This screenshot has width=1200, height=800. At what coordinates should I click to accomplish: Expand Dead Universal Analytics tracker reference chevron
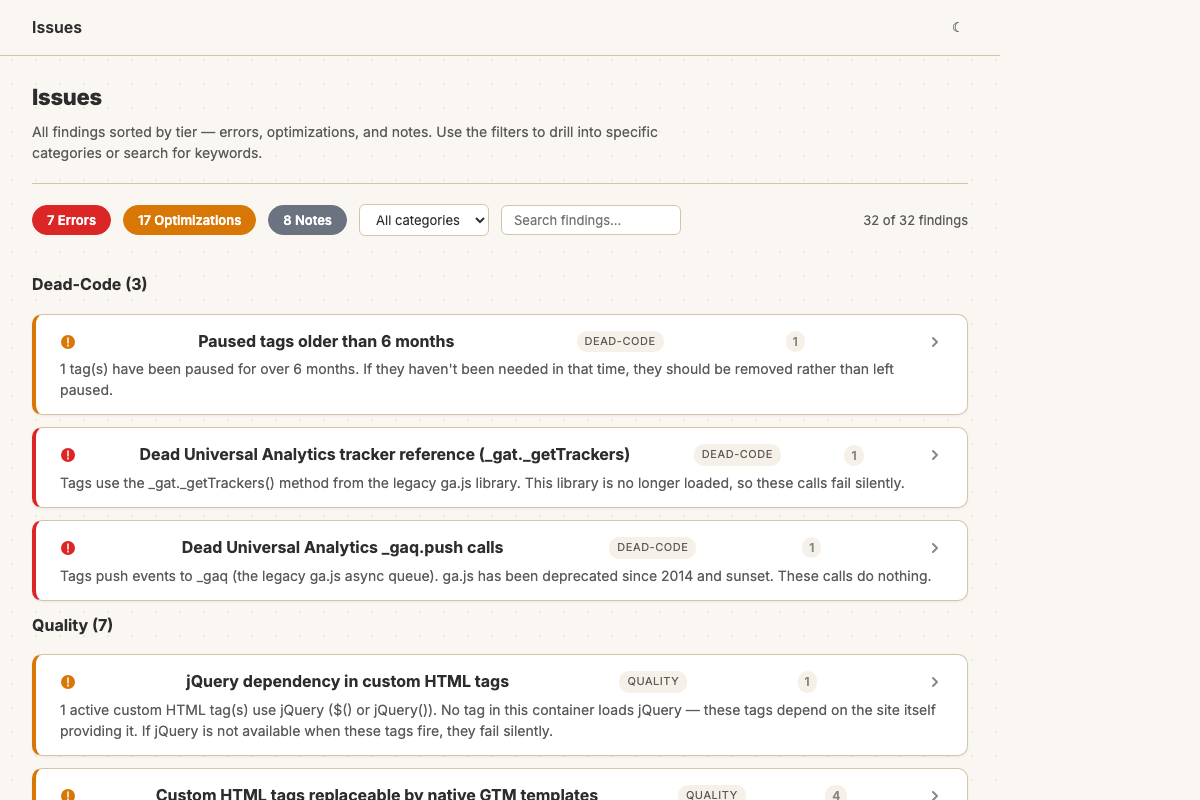tap(935, 455)
